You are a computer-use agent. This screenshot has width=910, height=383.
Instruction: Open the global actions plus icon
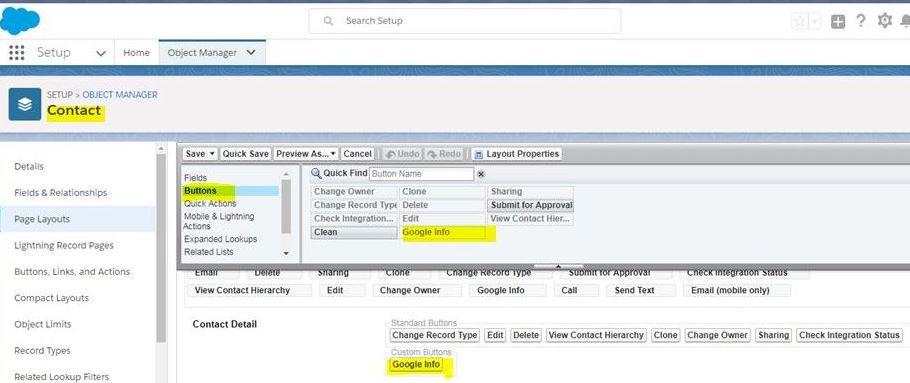coord(837,22)
